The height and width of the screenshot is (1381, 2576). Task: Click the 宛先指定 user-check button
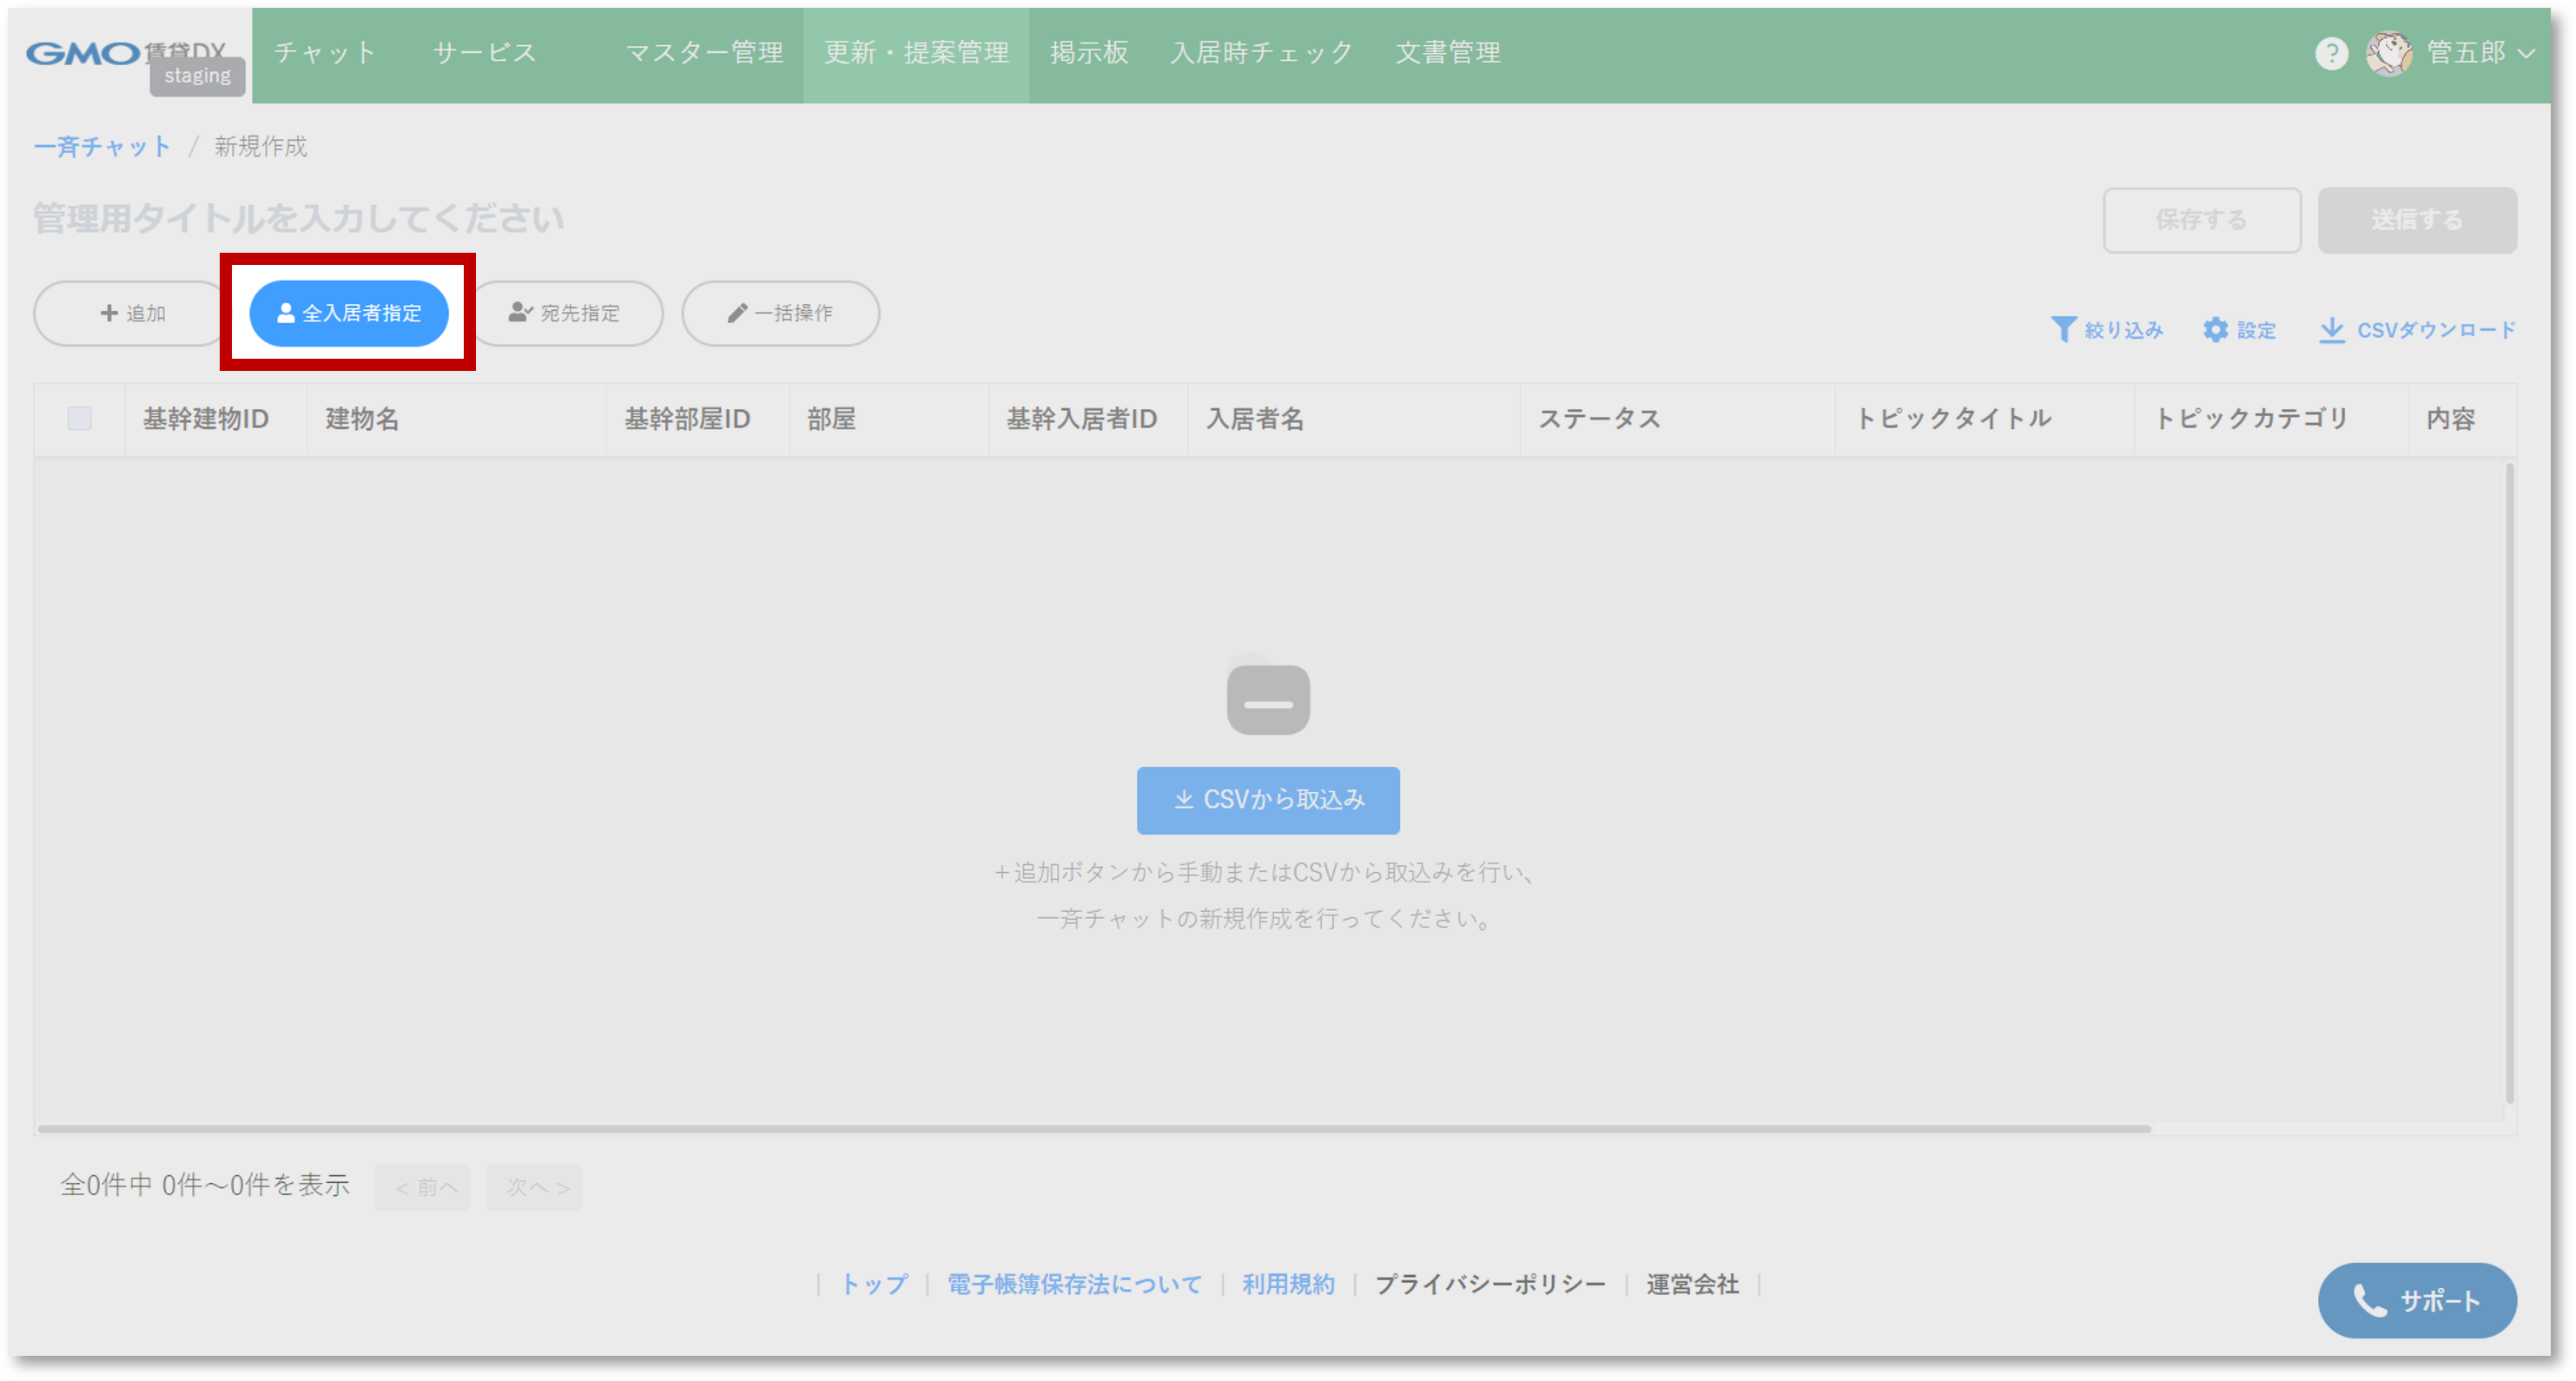click(566, 314)
